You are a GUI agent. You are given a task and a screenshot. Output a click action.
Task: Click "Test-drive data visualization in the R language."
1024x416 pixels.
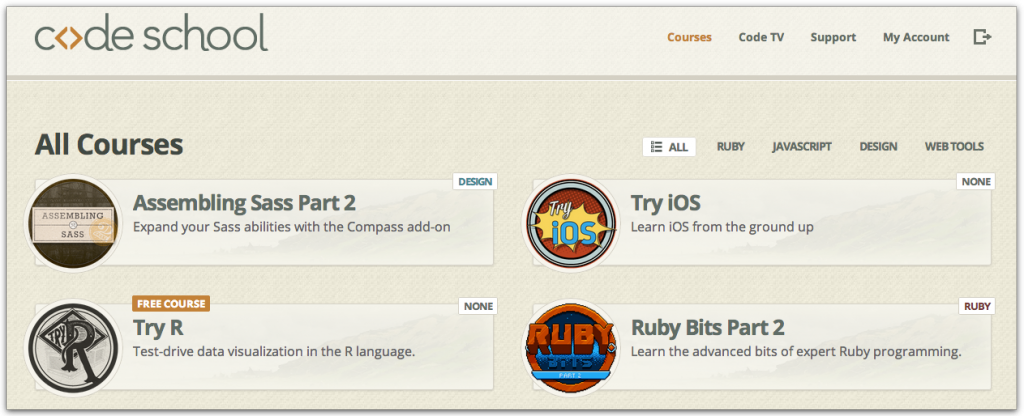click(x=274, y=352)
